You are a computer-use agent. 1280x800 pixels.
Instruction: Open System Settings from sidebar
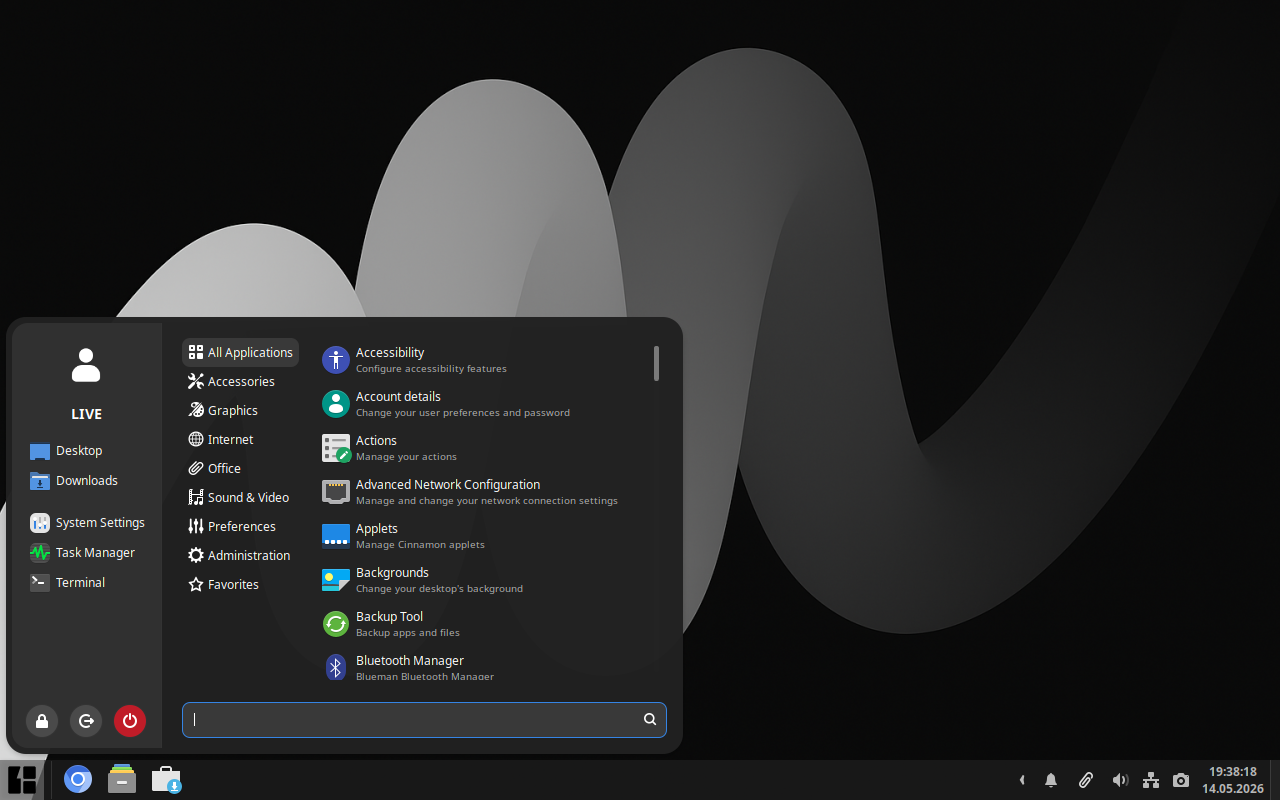coord(87,523)
